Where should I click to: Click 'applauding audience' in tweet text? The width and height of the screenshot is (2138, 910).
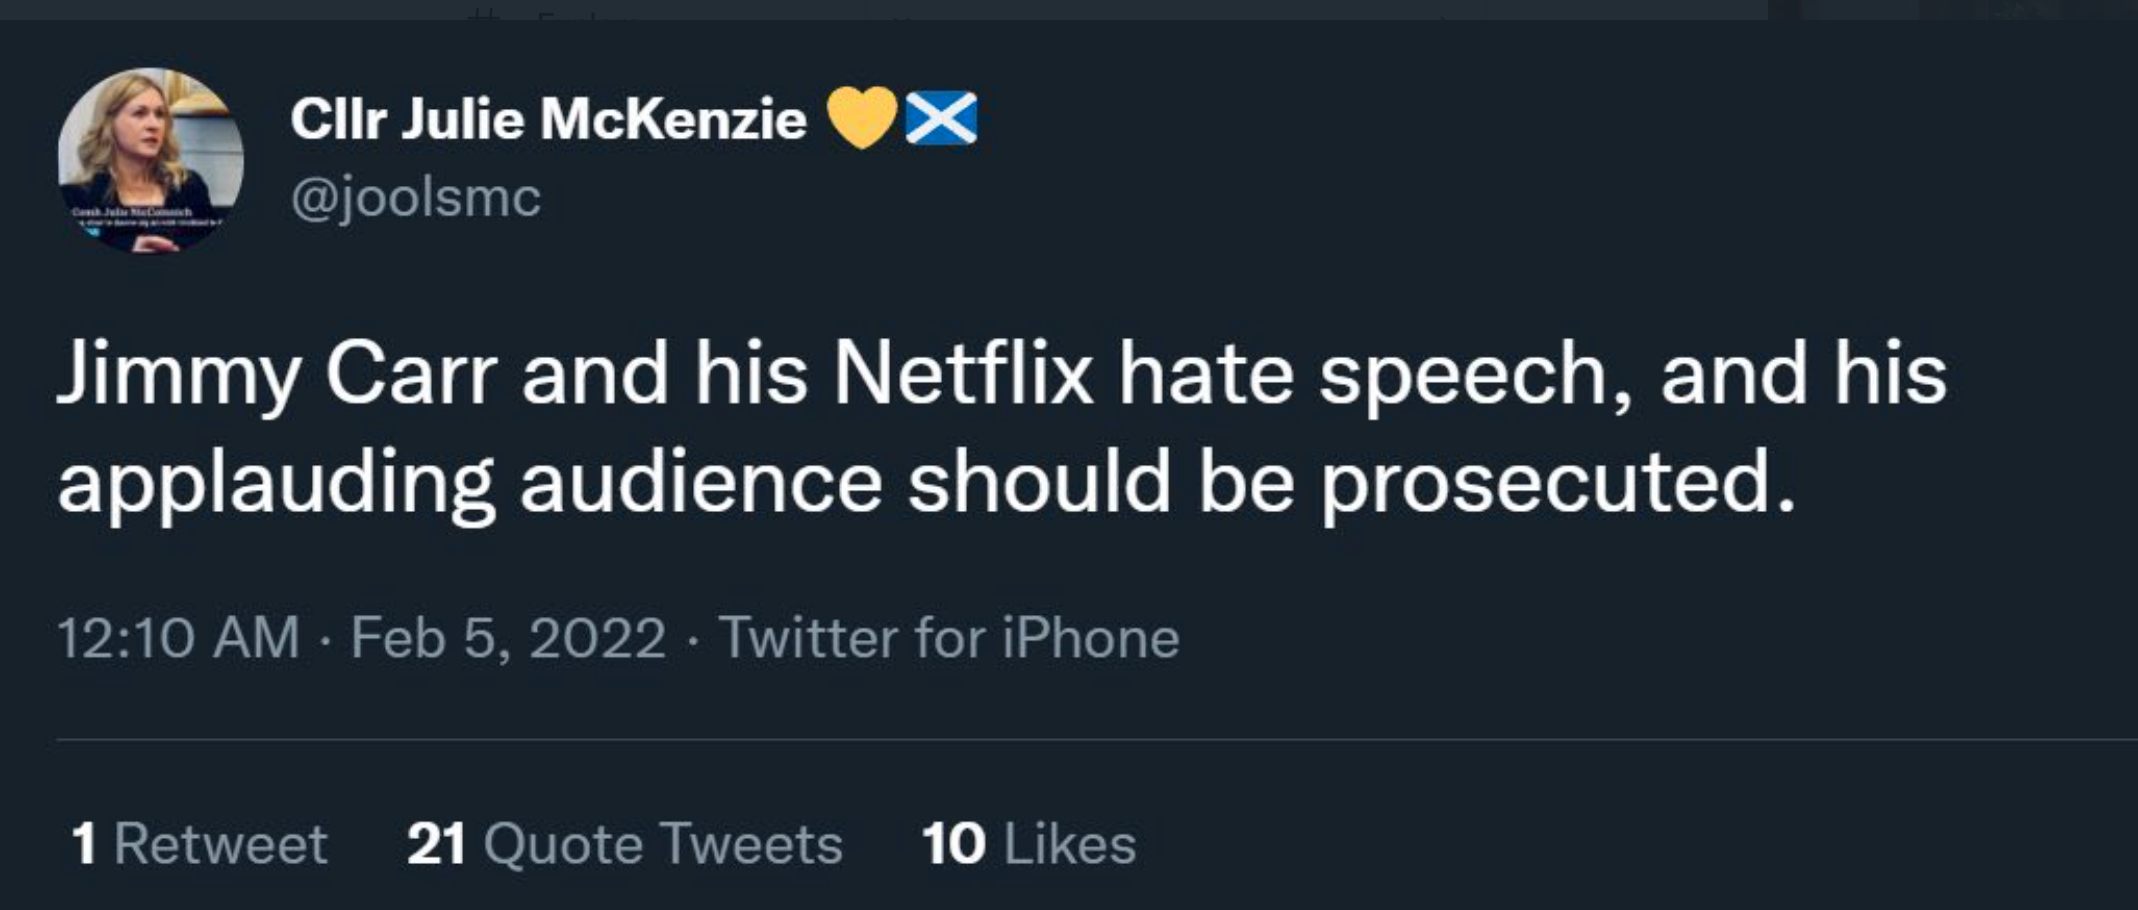[x=470, y=483]
